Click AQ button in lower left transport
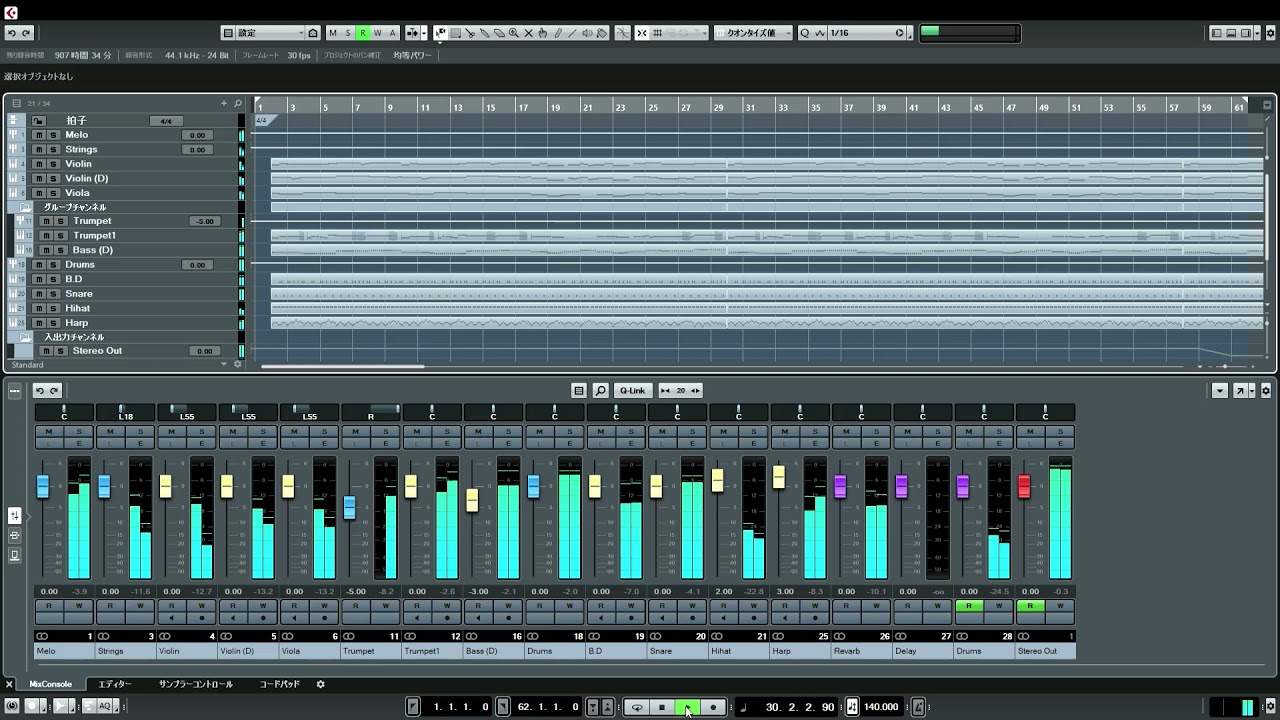Image resolution: width=1280 pixels, height=720 pixels. 104,706
